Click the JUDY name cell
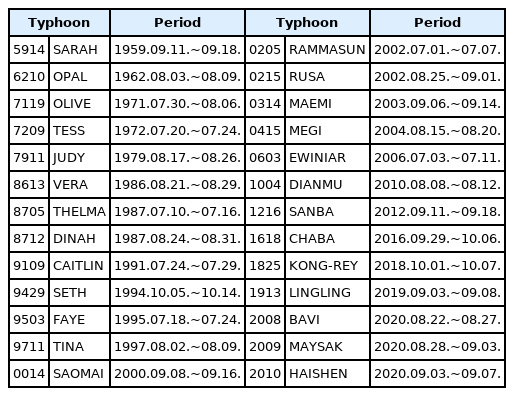514x396 pixels. click(79, 158)
